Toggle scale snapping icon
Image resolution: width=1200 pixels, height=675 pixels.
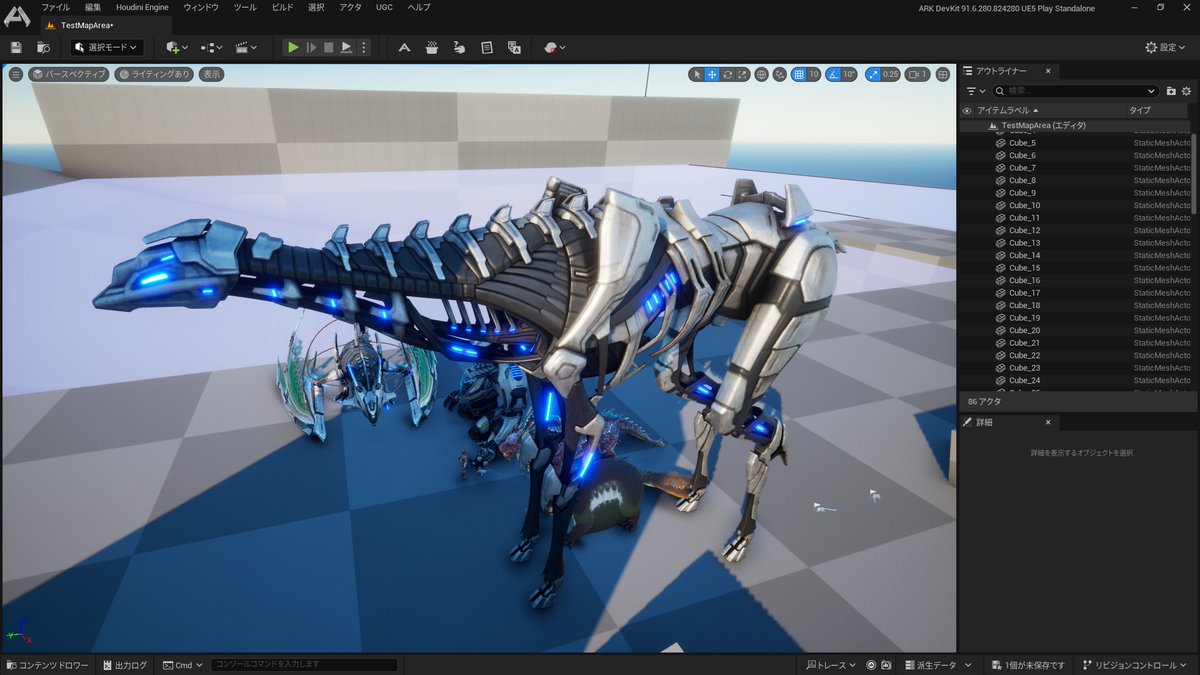[x=872, y=74]
